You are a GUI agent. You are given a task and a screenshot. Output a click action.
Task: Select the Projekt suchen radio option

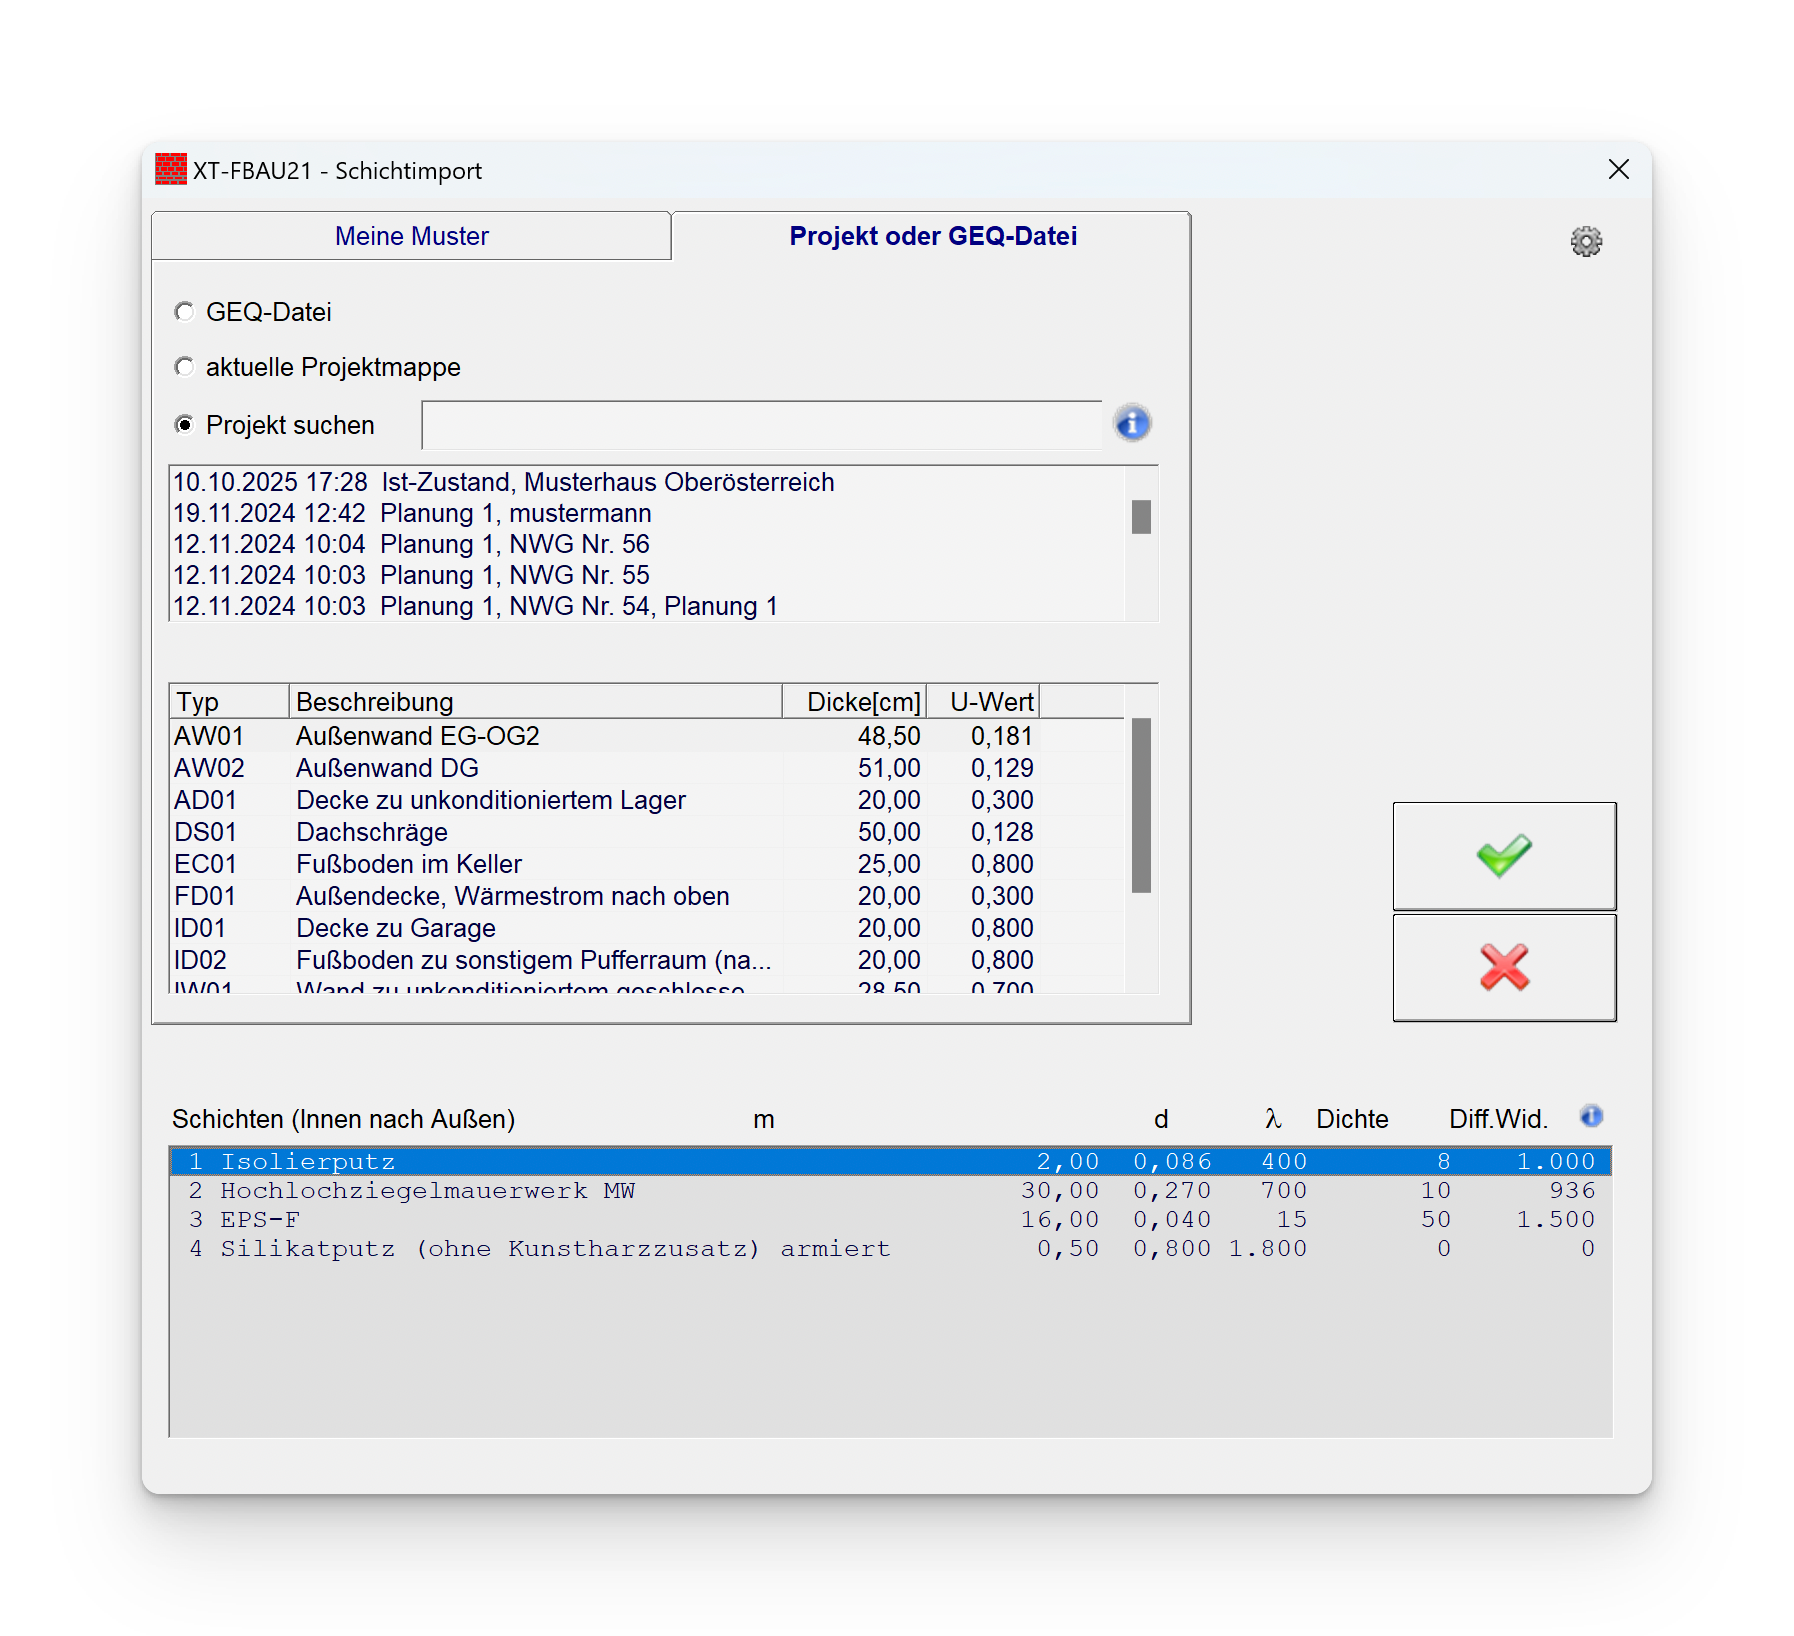pyautogui.click(x=185, y=425)
